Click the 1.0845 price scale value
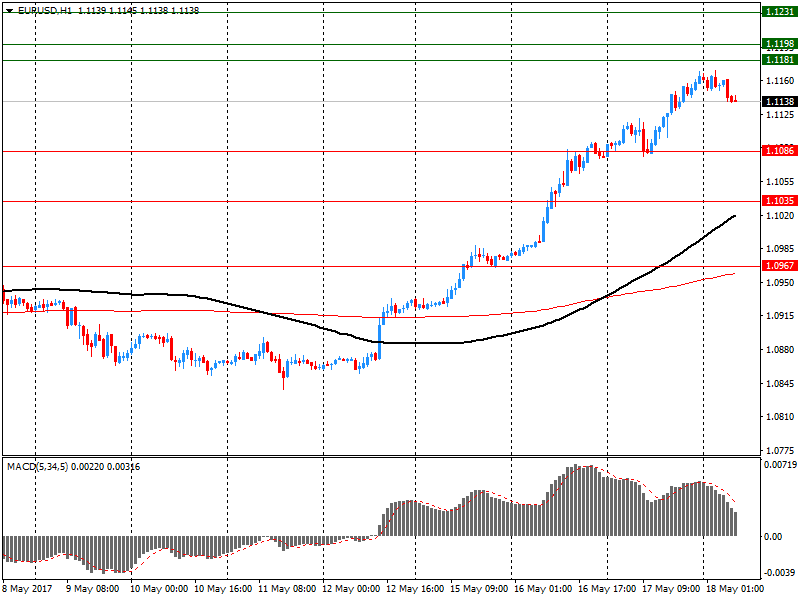This screenshot has height=600, width=800. (x=780, y=383)
